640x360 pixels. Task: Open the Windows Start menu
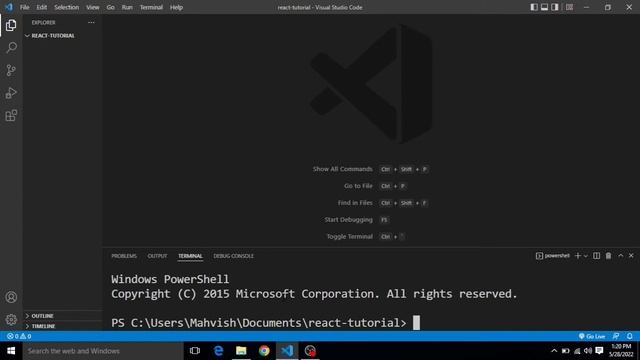pos(11,351)
